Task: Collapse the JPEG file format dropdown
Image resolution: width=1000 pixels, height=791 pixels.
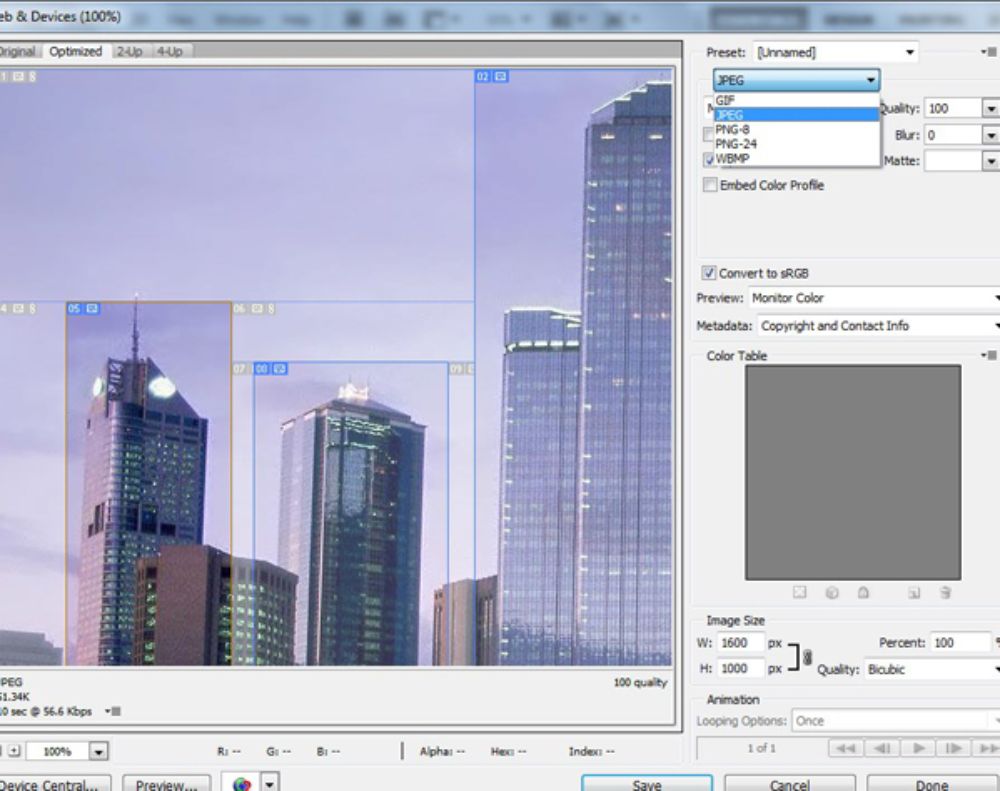Action: 797,80
